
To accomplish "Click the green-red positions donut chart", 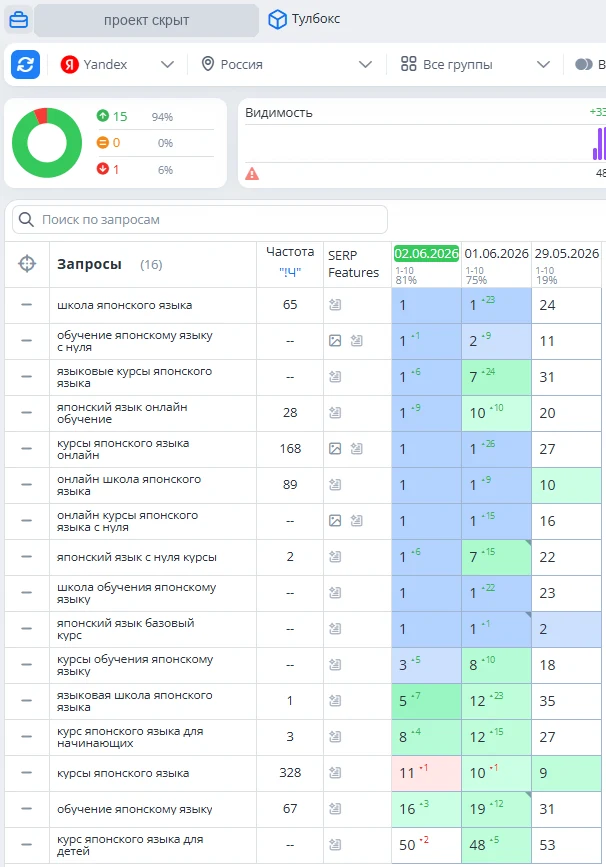I will click(x=47, y=143).
